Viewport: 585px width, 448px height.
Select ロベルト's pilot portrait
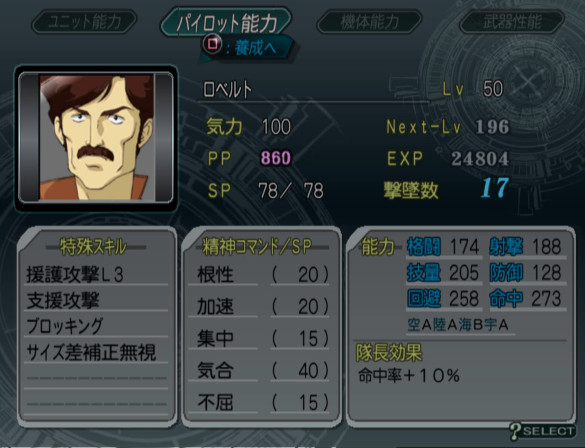coord(96,137)
